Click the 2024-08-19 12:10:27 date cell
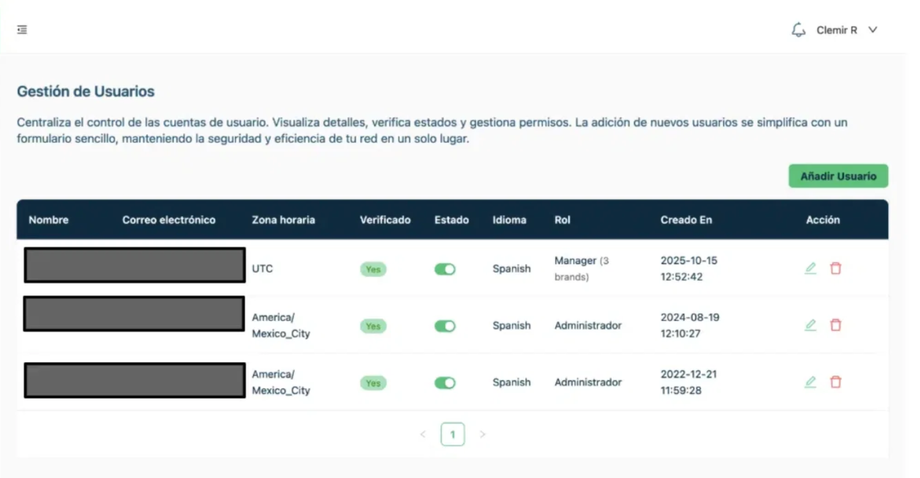 click(x=689, y=326)
